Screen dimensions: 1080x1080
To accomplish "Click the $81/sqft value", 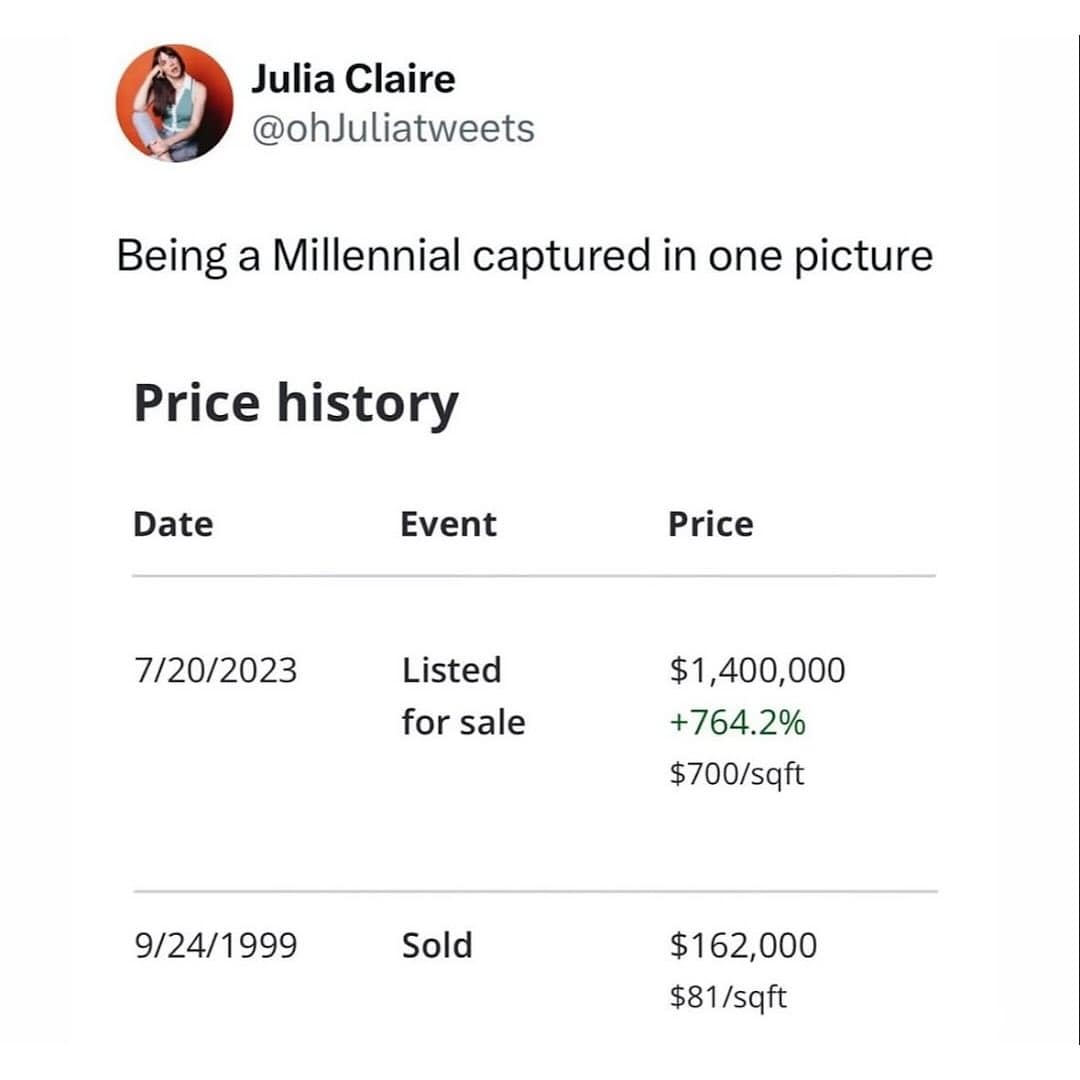I will (x=728, y=997).
